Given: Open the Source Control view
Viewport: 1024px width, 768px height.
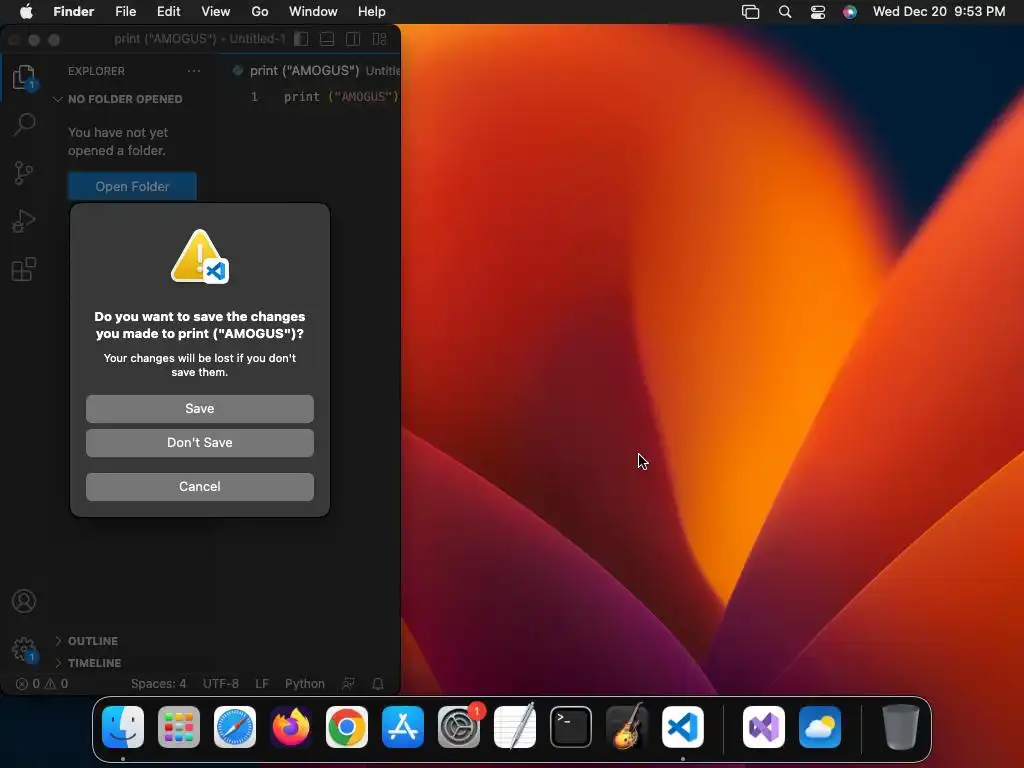Looking at the screenshot, I should (x=24, y=173).
